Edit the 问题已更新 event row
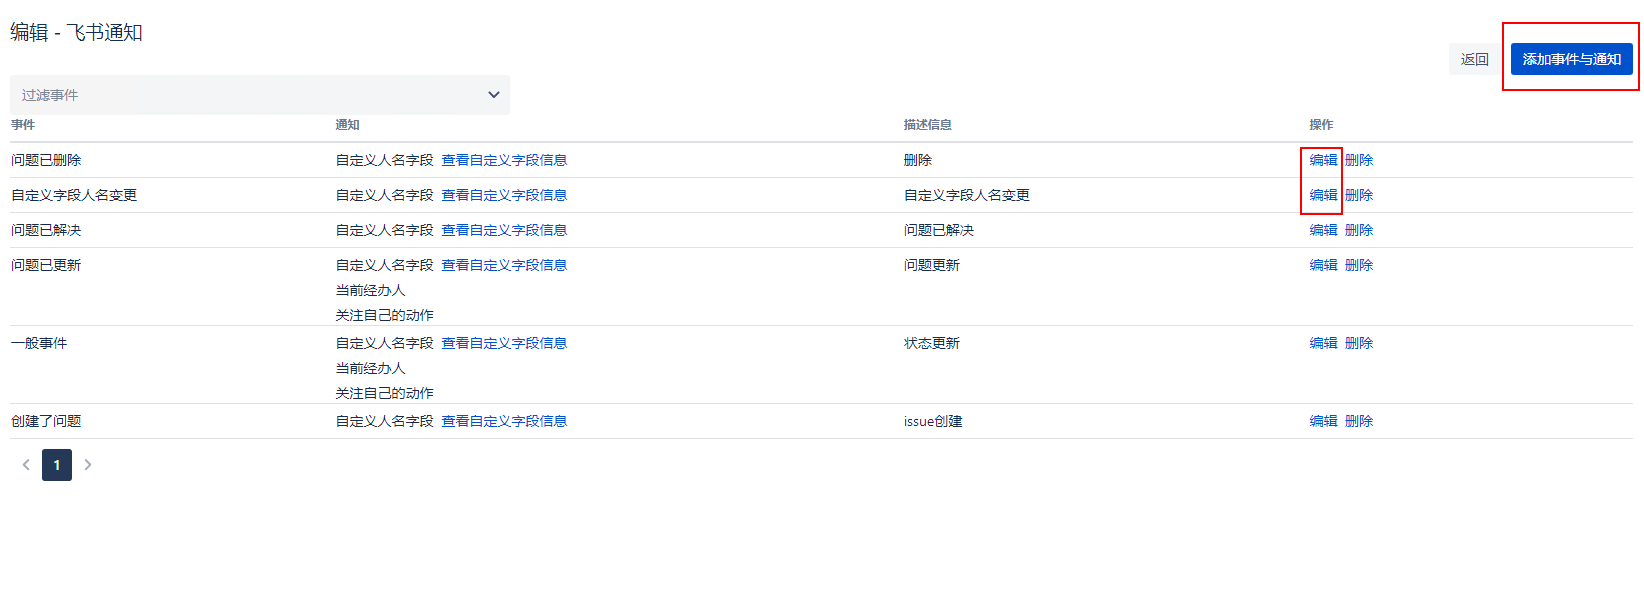1644x603 pixels. tap(1323, 265)
